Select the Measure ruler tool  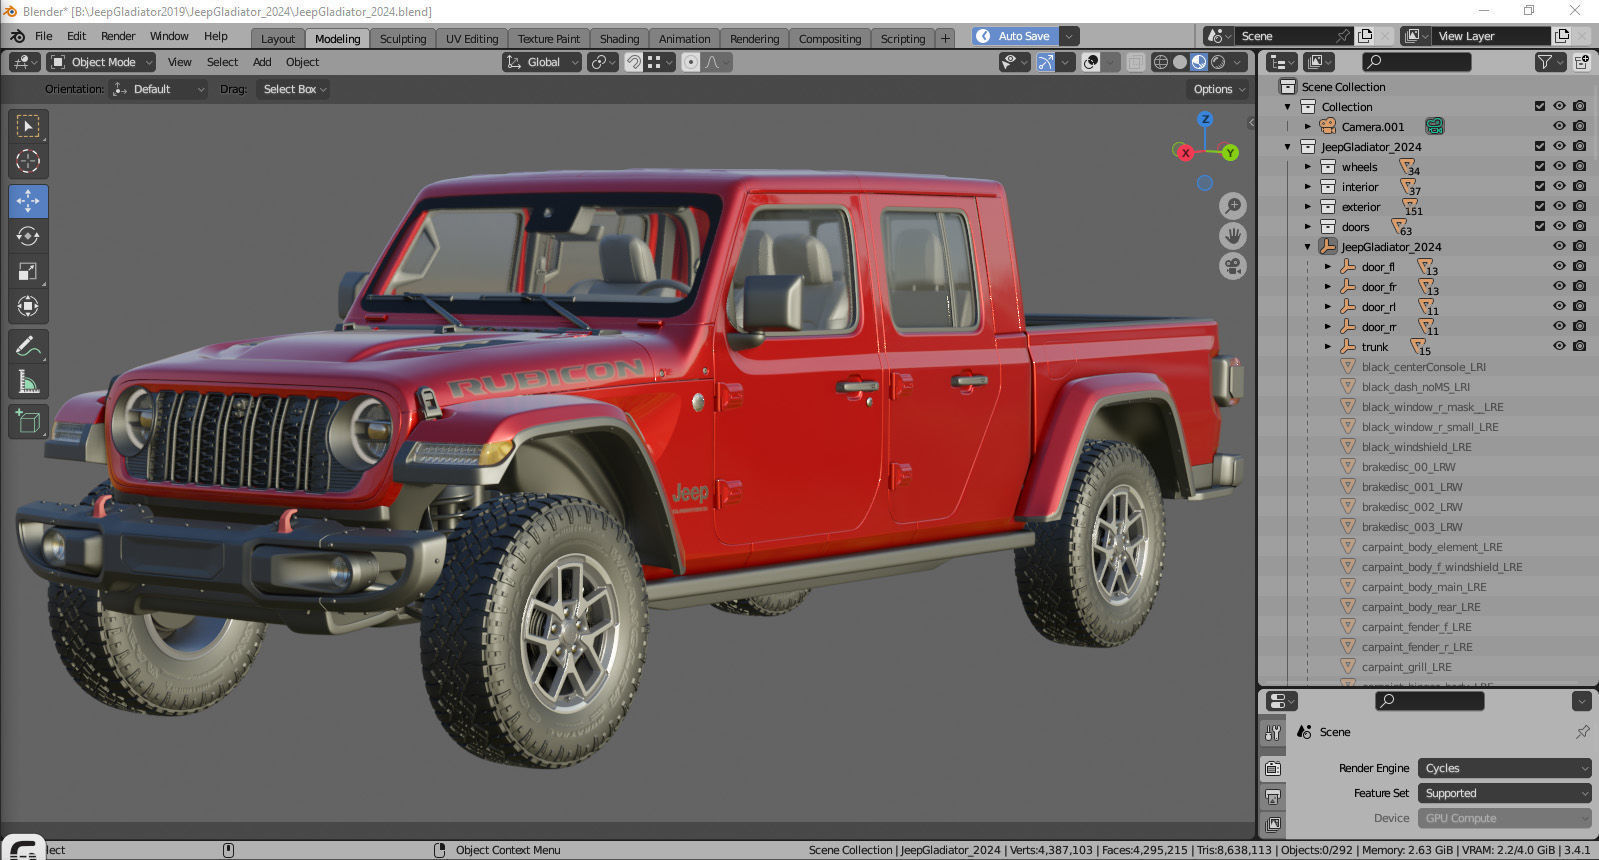pyautogui.click(x=28, y=381)
